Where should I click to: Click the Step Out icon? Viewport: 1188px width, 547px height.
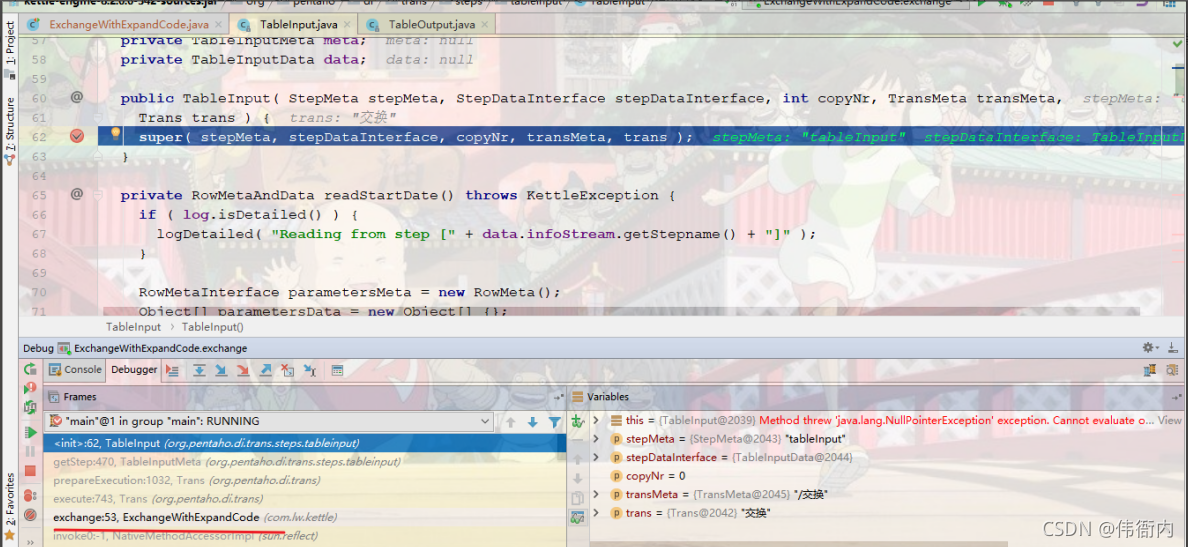265,370
